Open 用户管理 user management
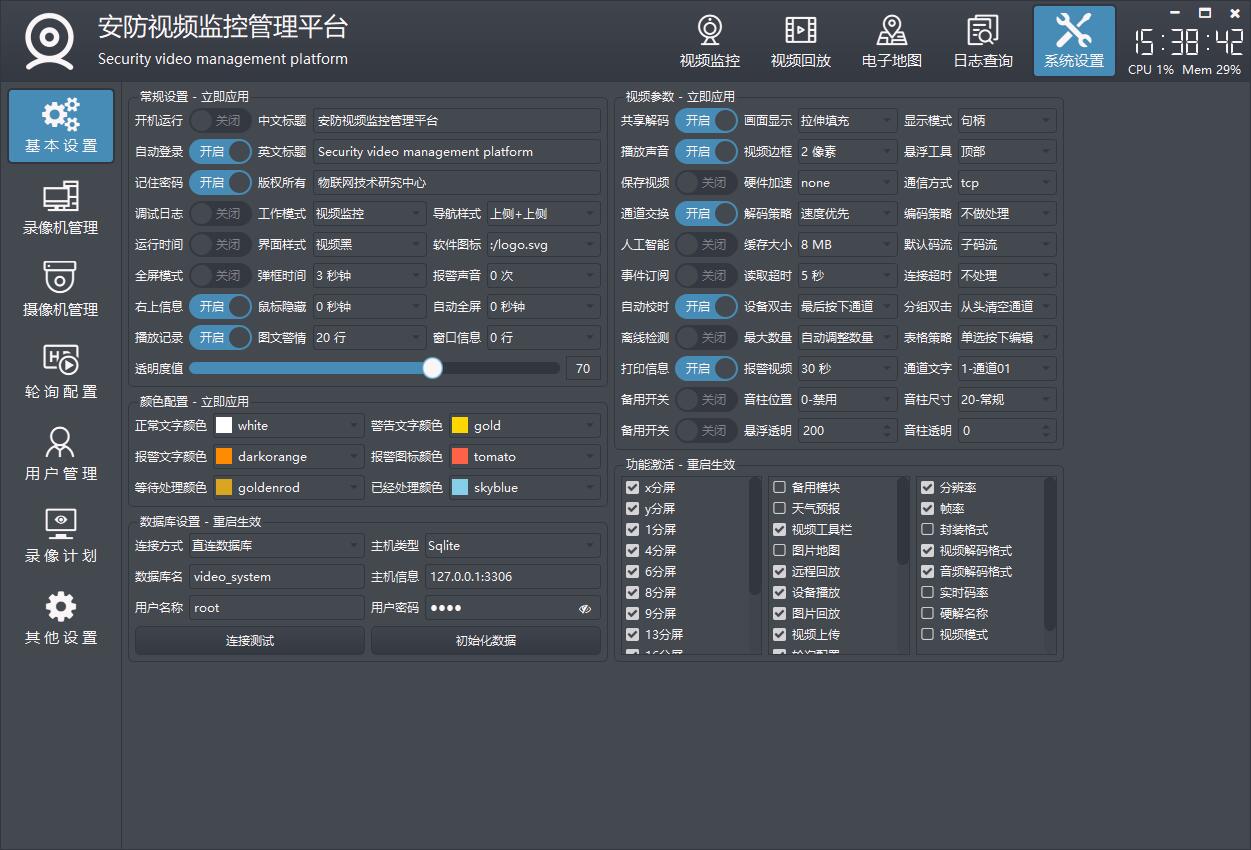Image resolution: width=1251 pixels, height=850 pixels. point(61,454)
